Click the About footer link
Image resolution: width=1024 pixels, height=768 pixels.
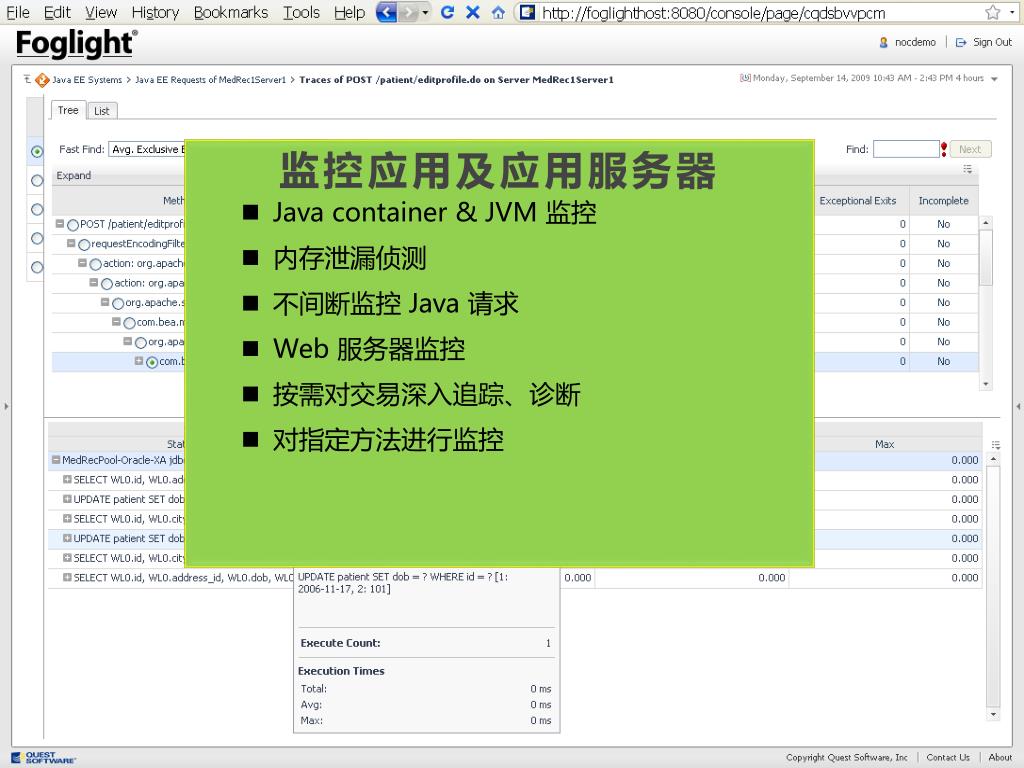pos(1000,758)
